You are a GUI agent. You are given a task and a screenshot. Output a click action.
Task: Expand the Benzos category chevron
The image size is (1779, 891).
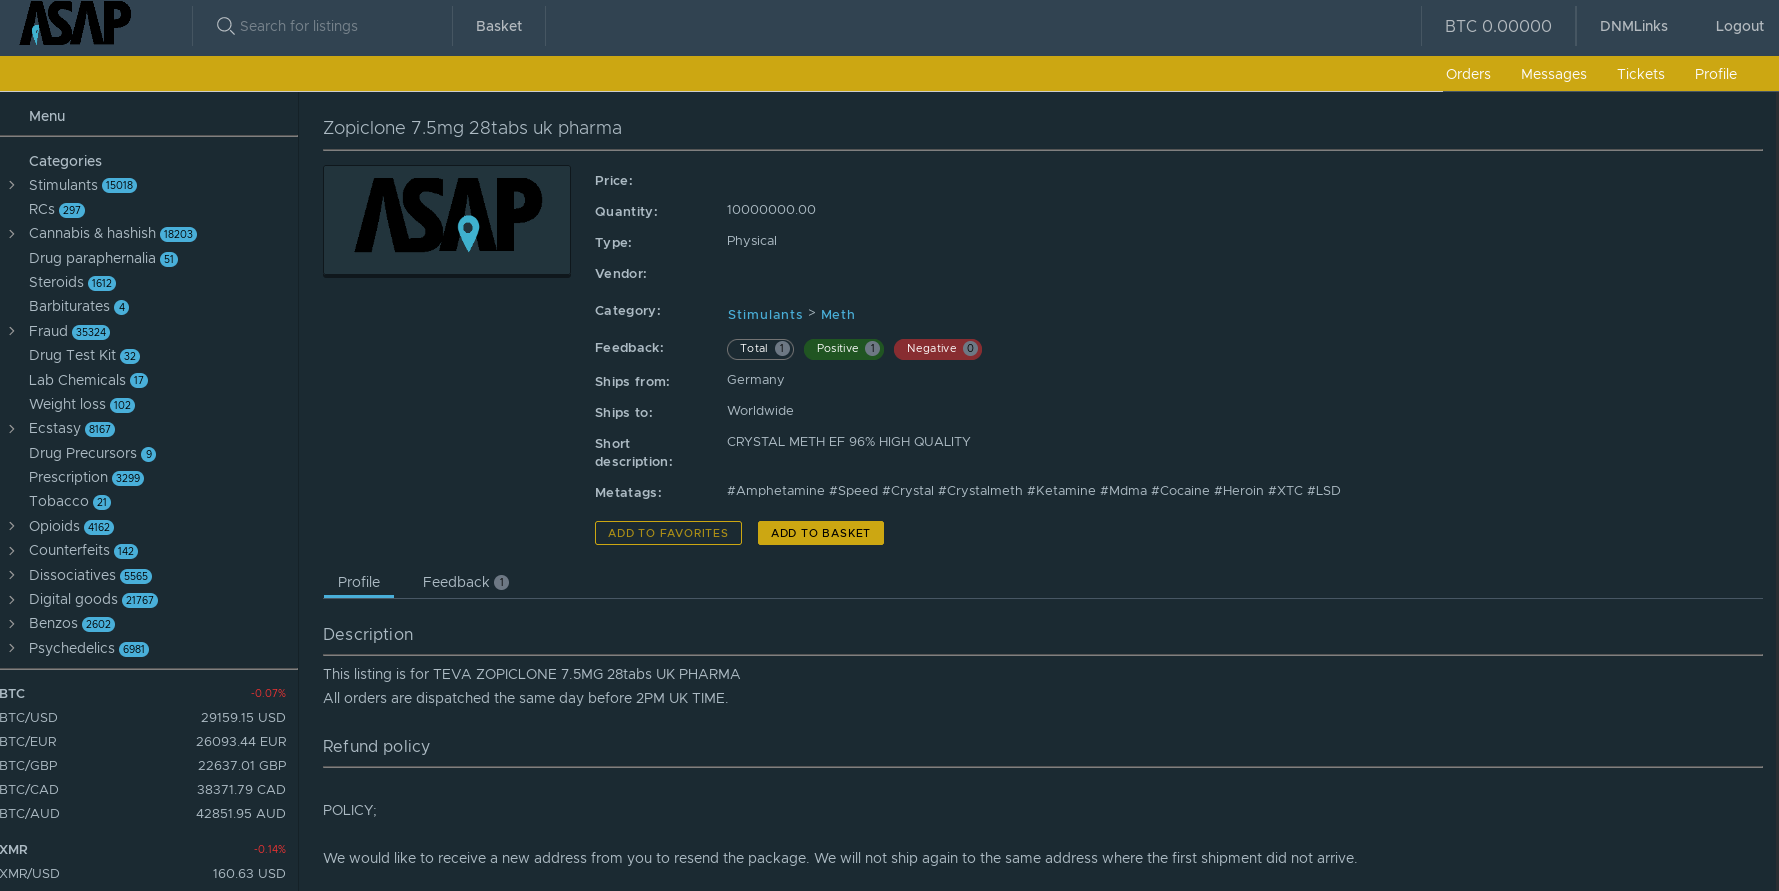coord(12,624)
